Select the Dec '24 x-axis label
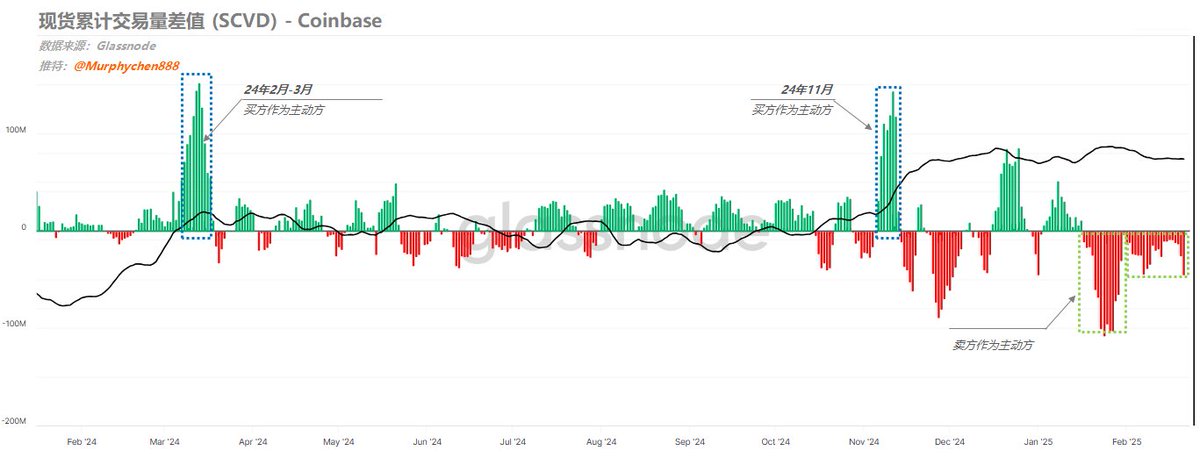The image size is (1200, 458). (x=948, y=441)
